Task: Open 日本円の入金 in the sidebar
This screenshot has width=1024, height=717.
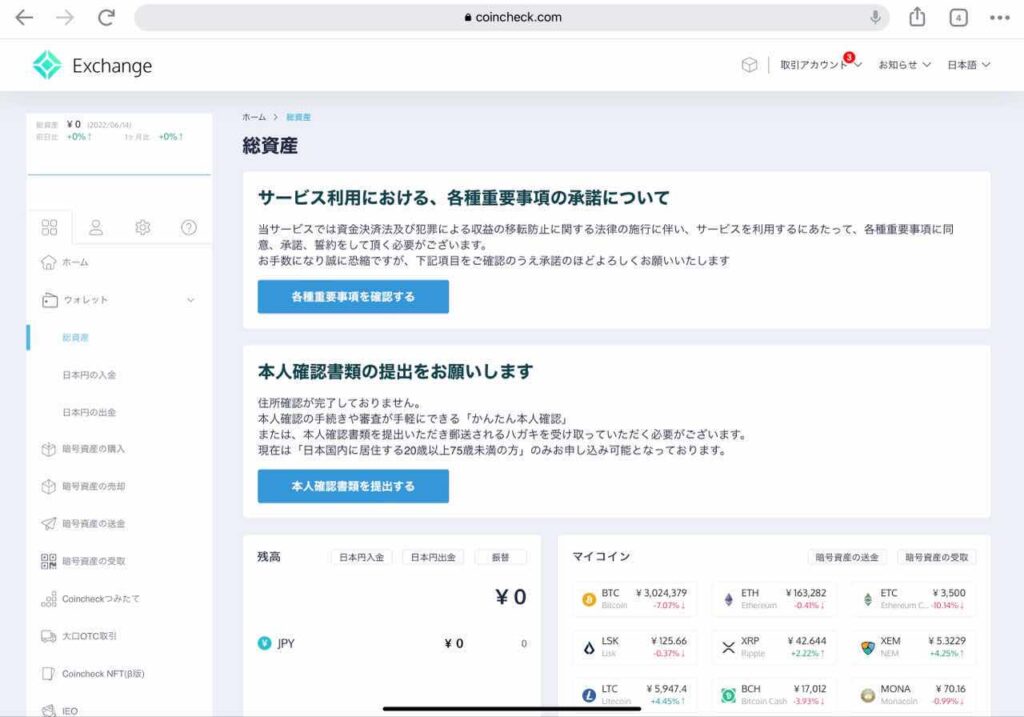Action: [x=89, y=375]
